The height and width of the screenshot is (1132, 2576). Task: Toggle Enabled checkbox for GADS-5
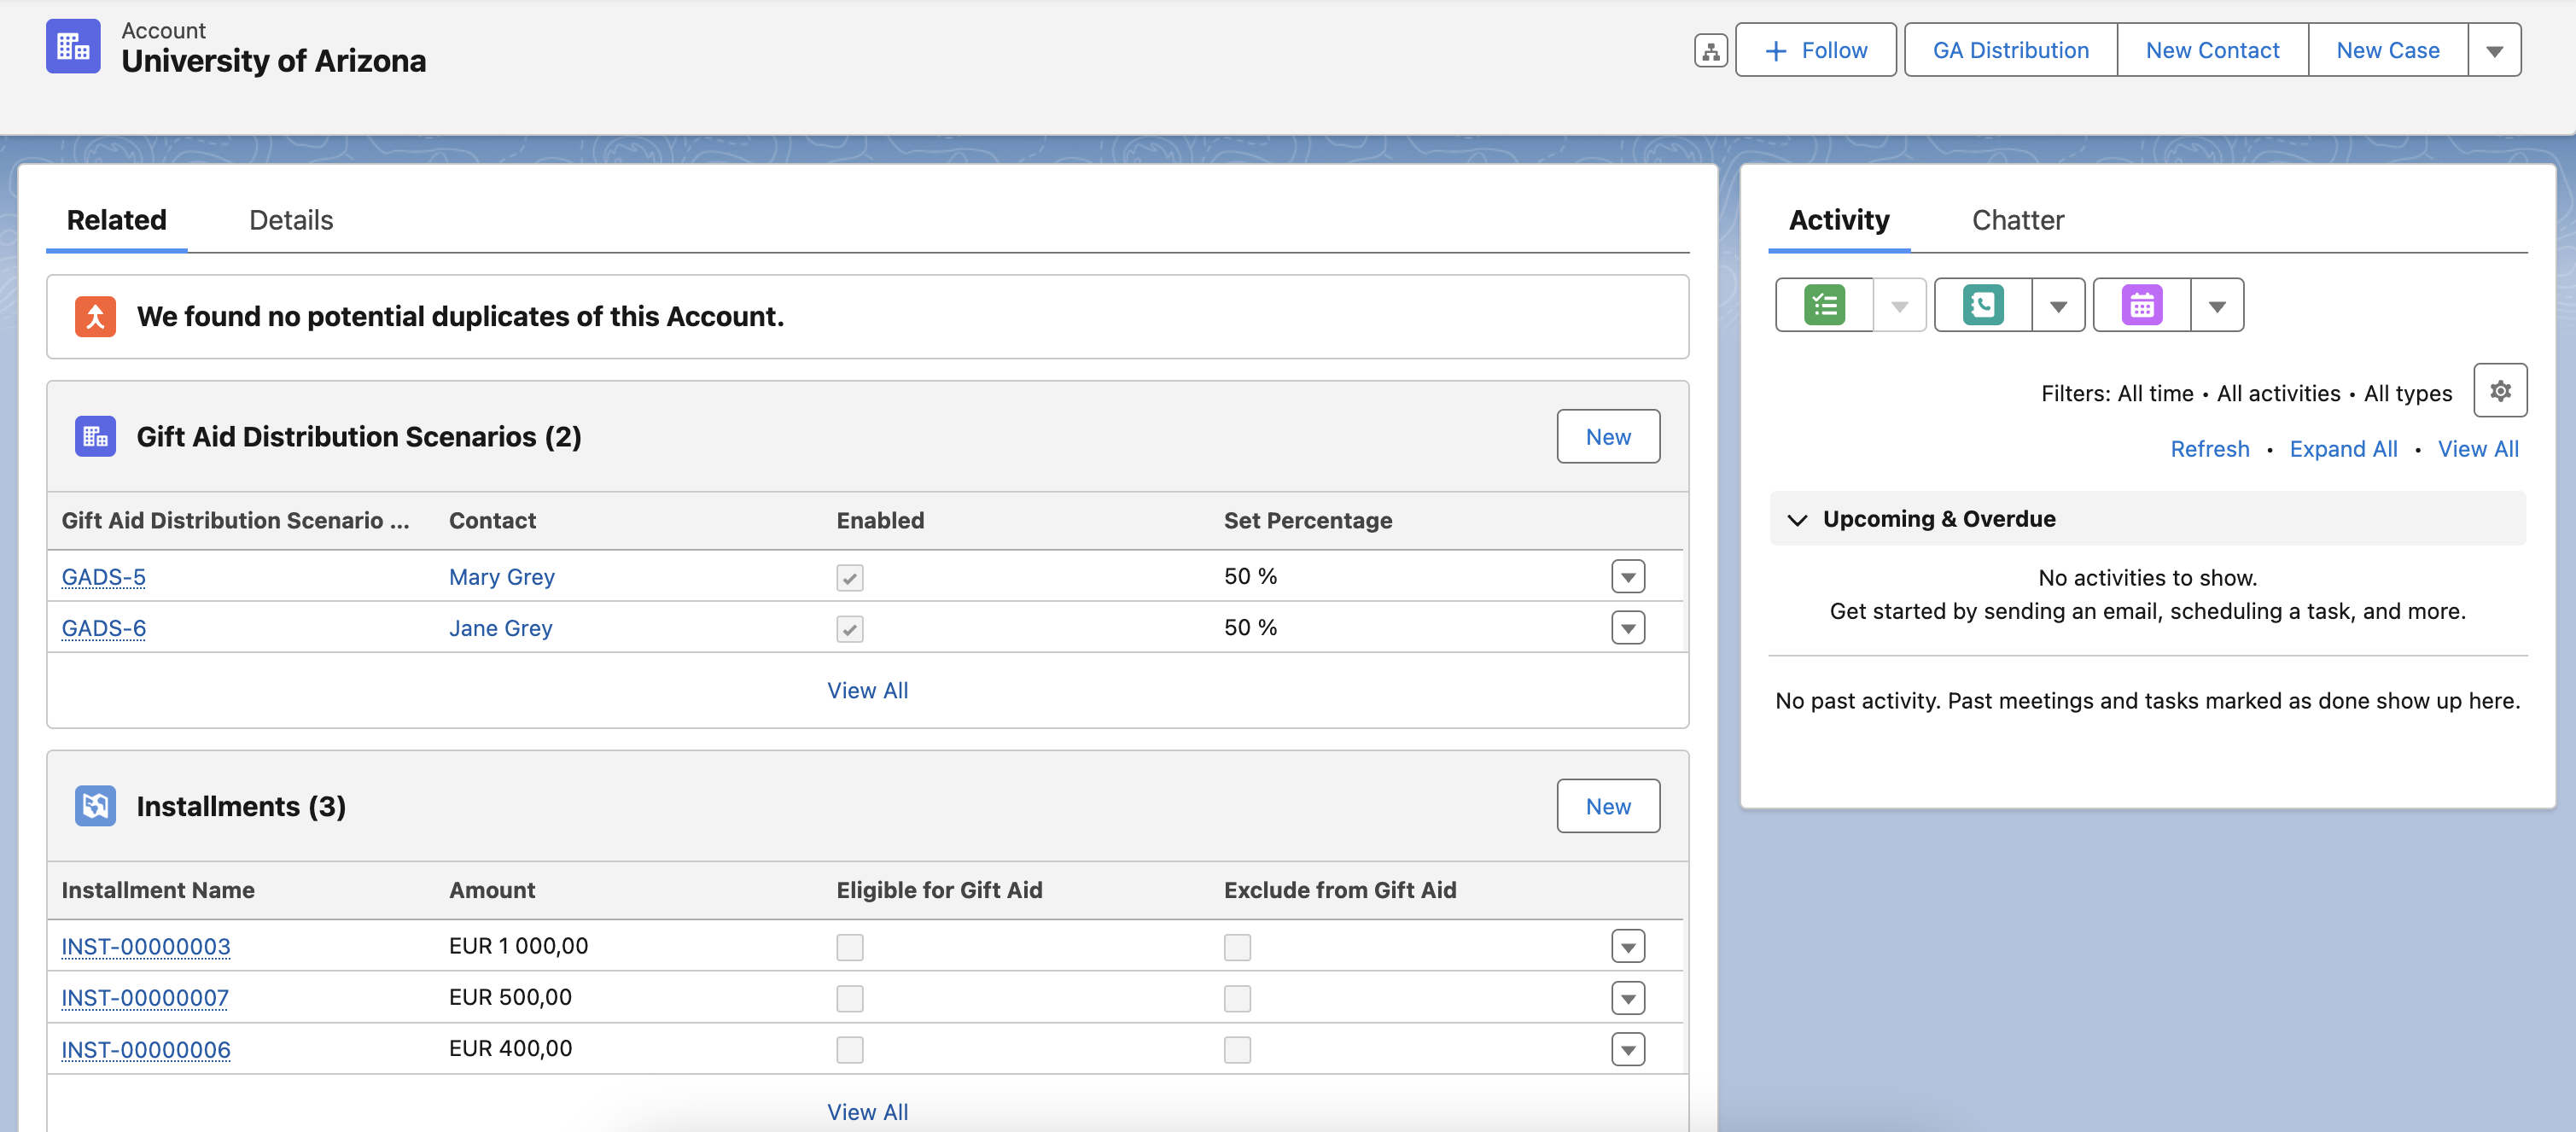pos(849,577)
